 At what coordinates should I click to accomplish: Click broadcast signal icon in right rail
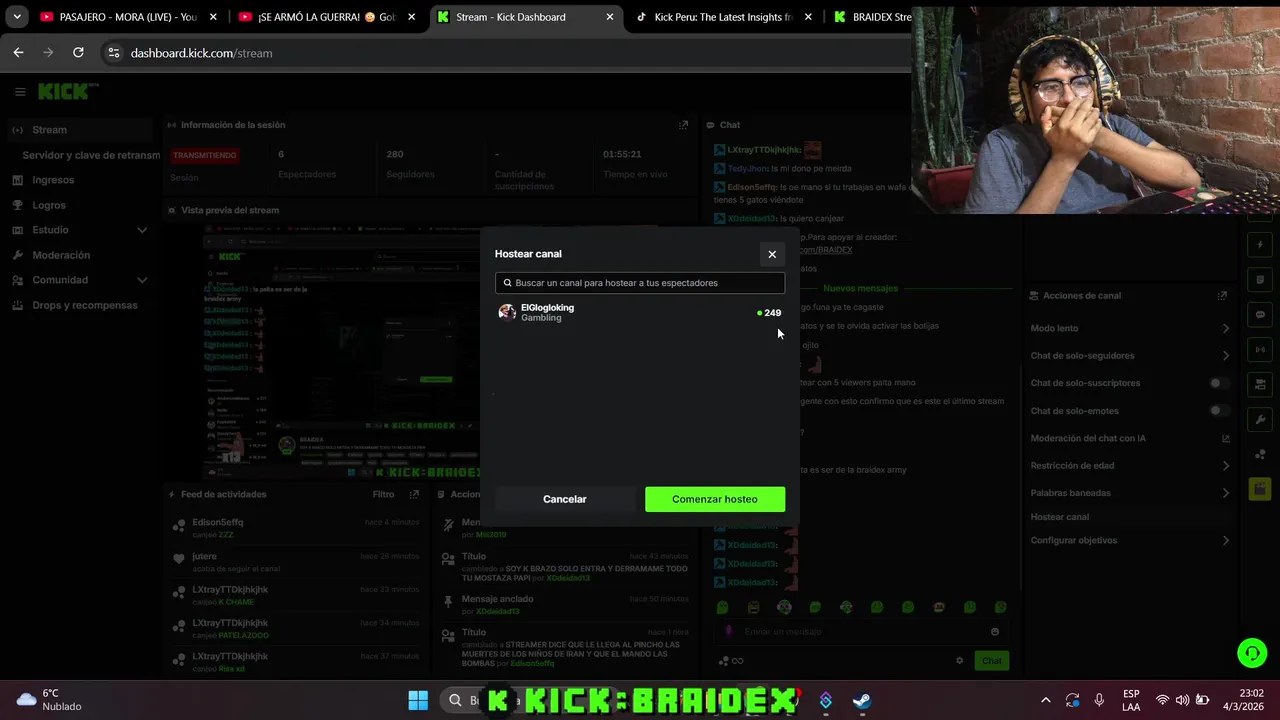1260,349
